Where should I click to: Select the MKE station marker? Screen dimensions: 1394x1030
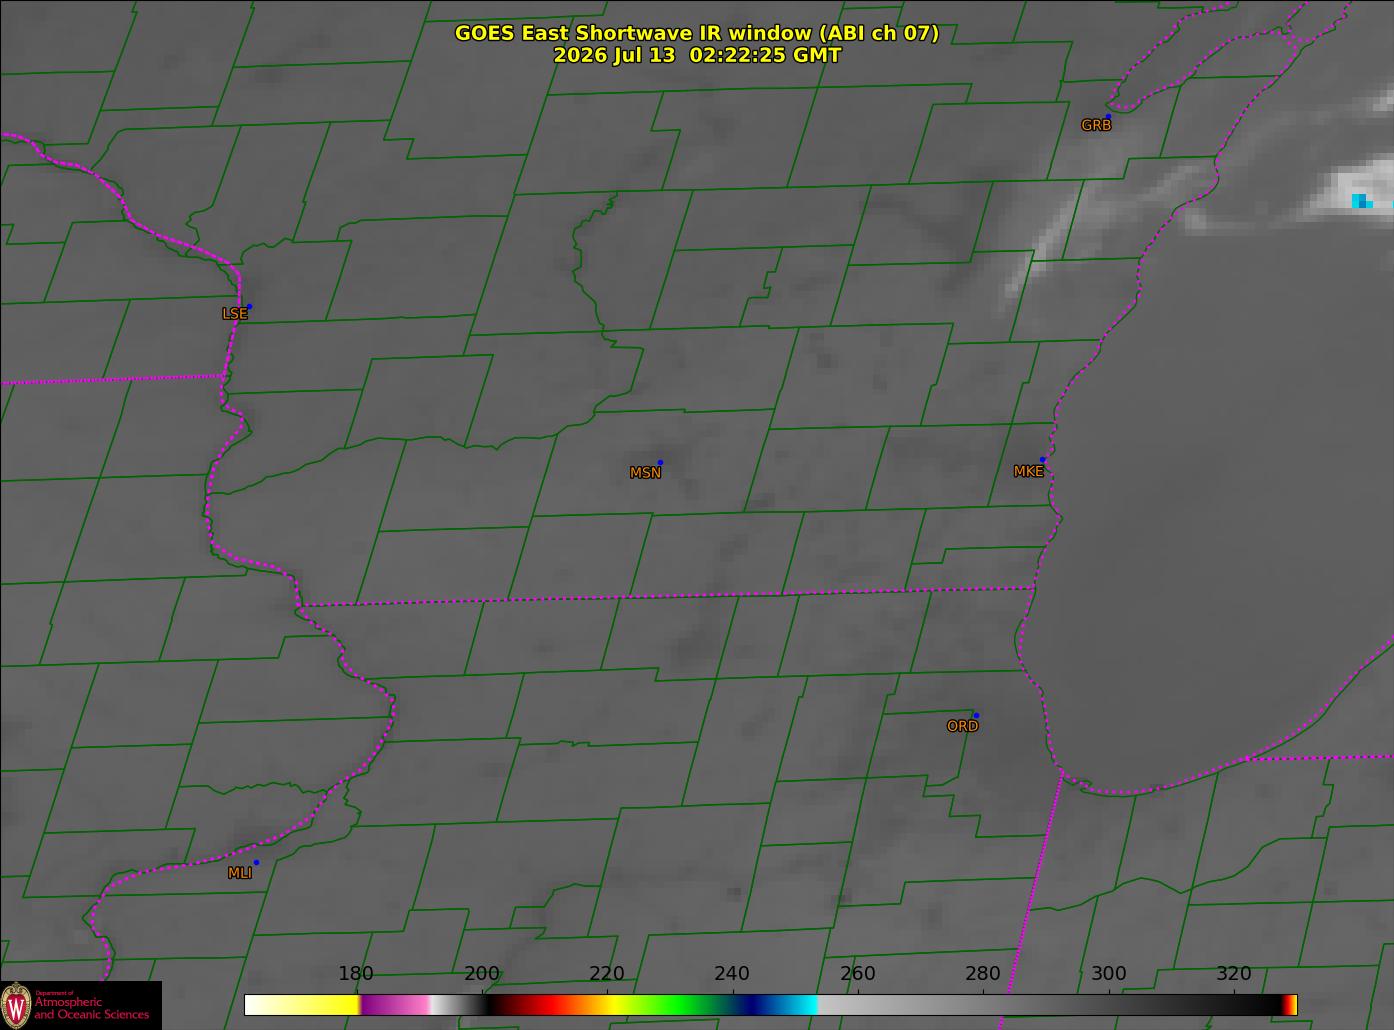click(x=1042, y=460)
